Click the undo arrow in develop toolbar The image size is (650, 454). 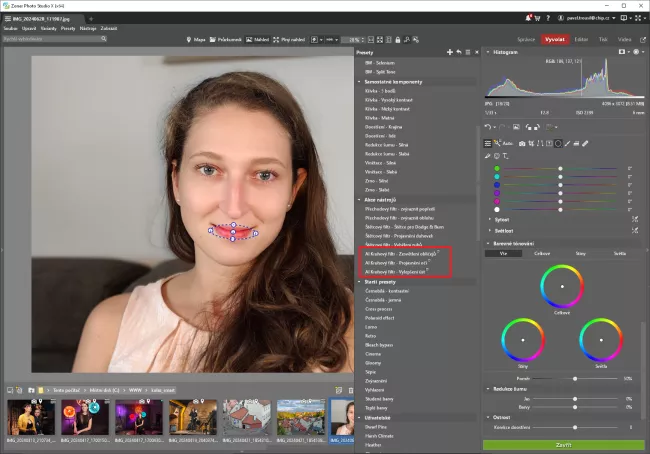[x=487, y=128]
